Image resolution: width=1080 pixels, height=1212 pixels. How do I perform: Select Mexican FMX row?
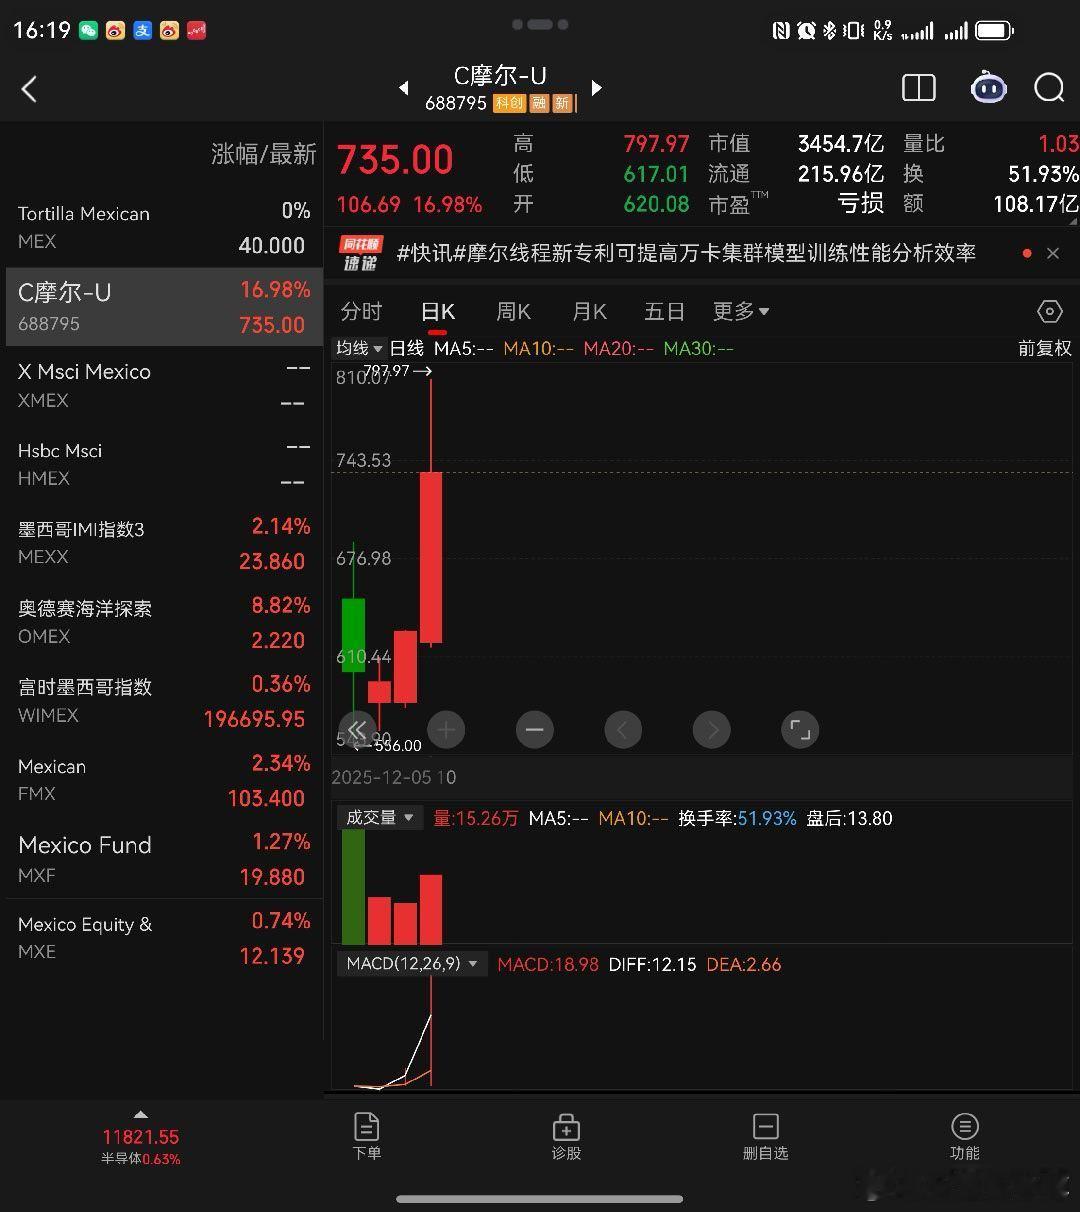tap(164, 780)
